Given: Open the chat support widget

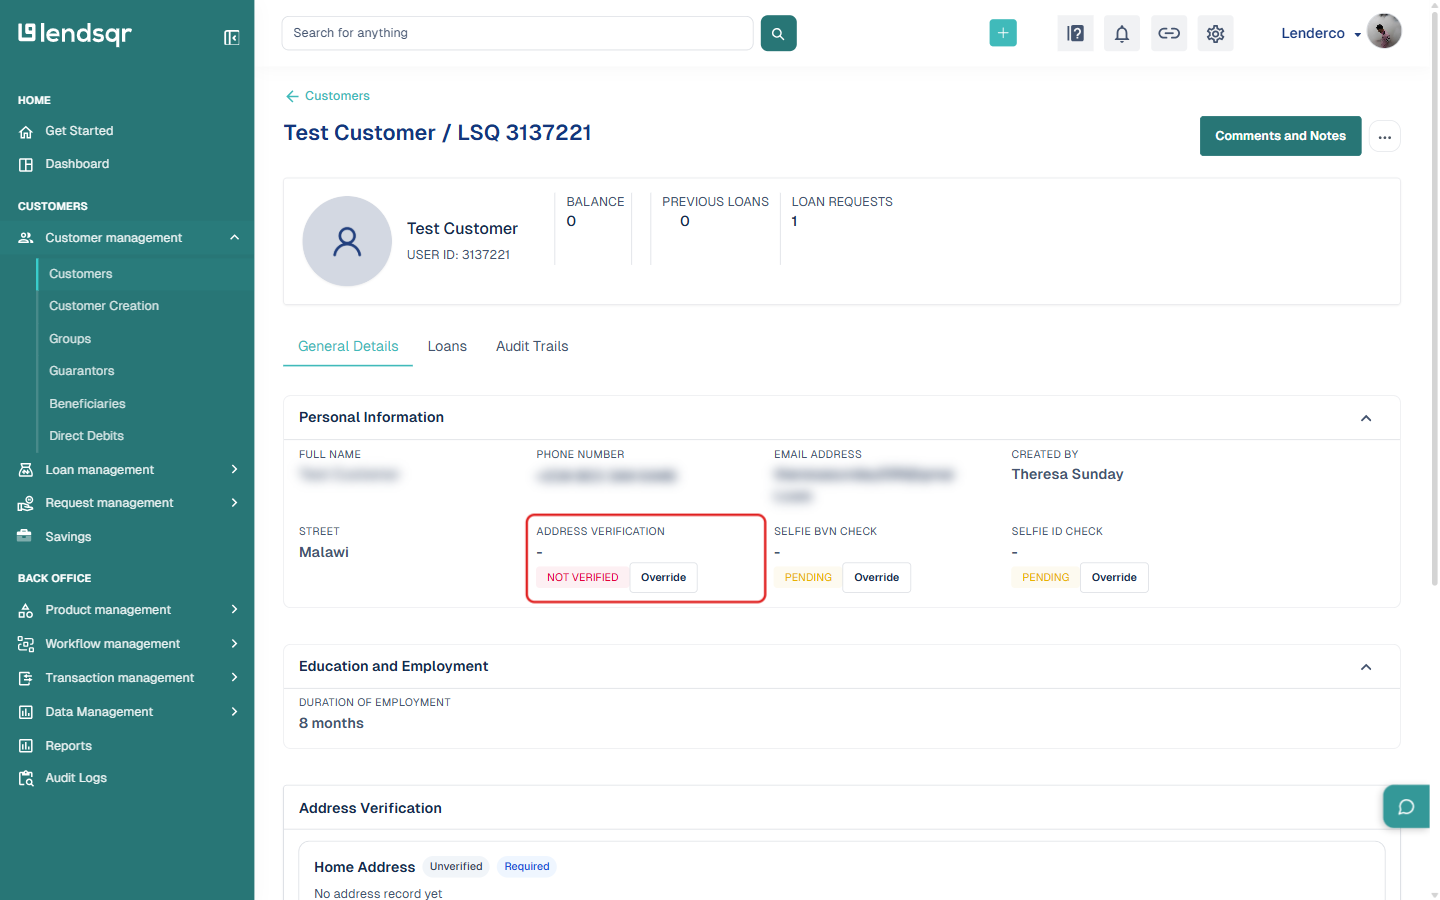Looking at the screenshot, I should pyautogui.click(x=1406, y=807).
